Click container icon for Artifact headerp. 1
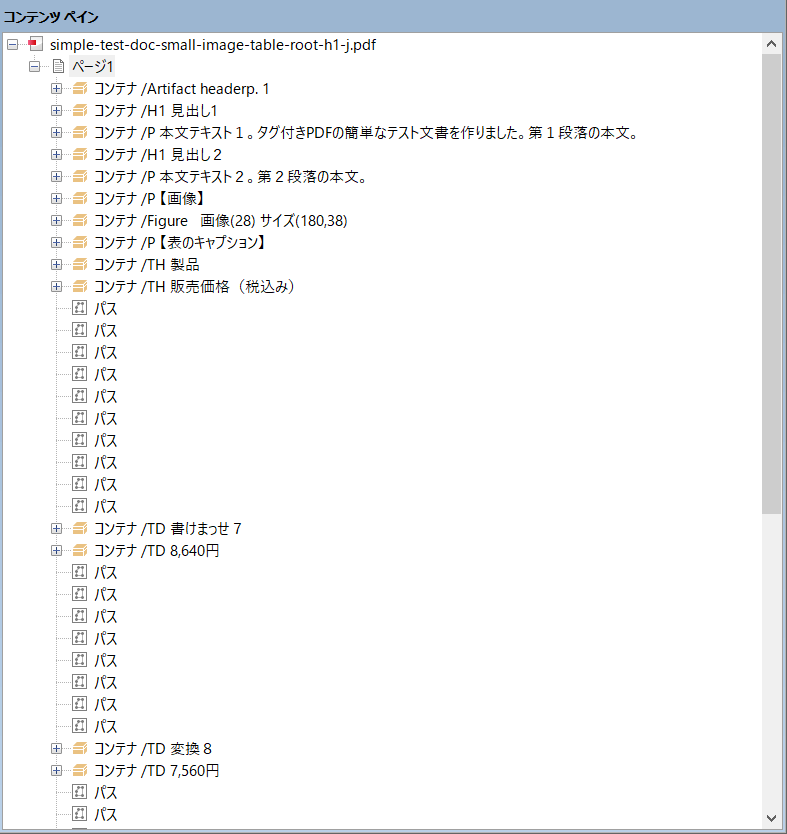 [x=80, y=89]
